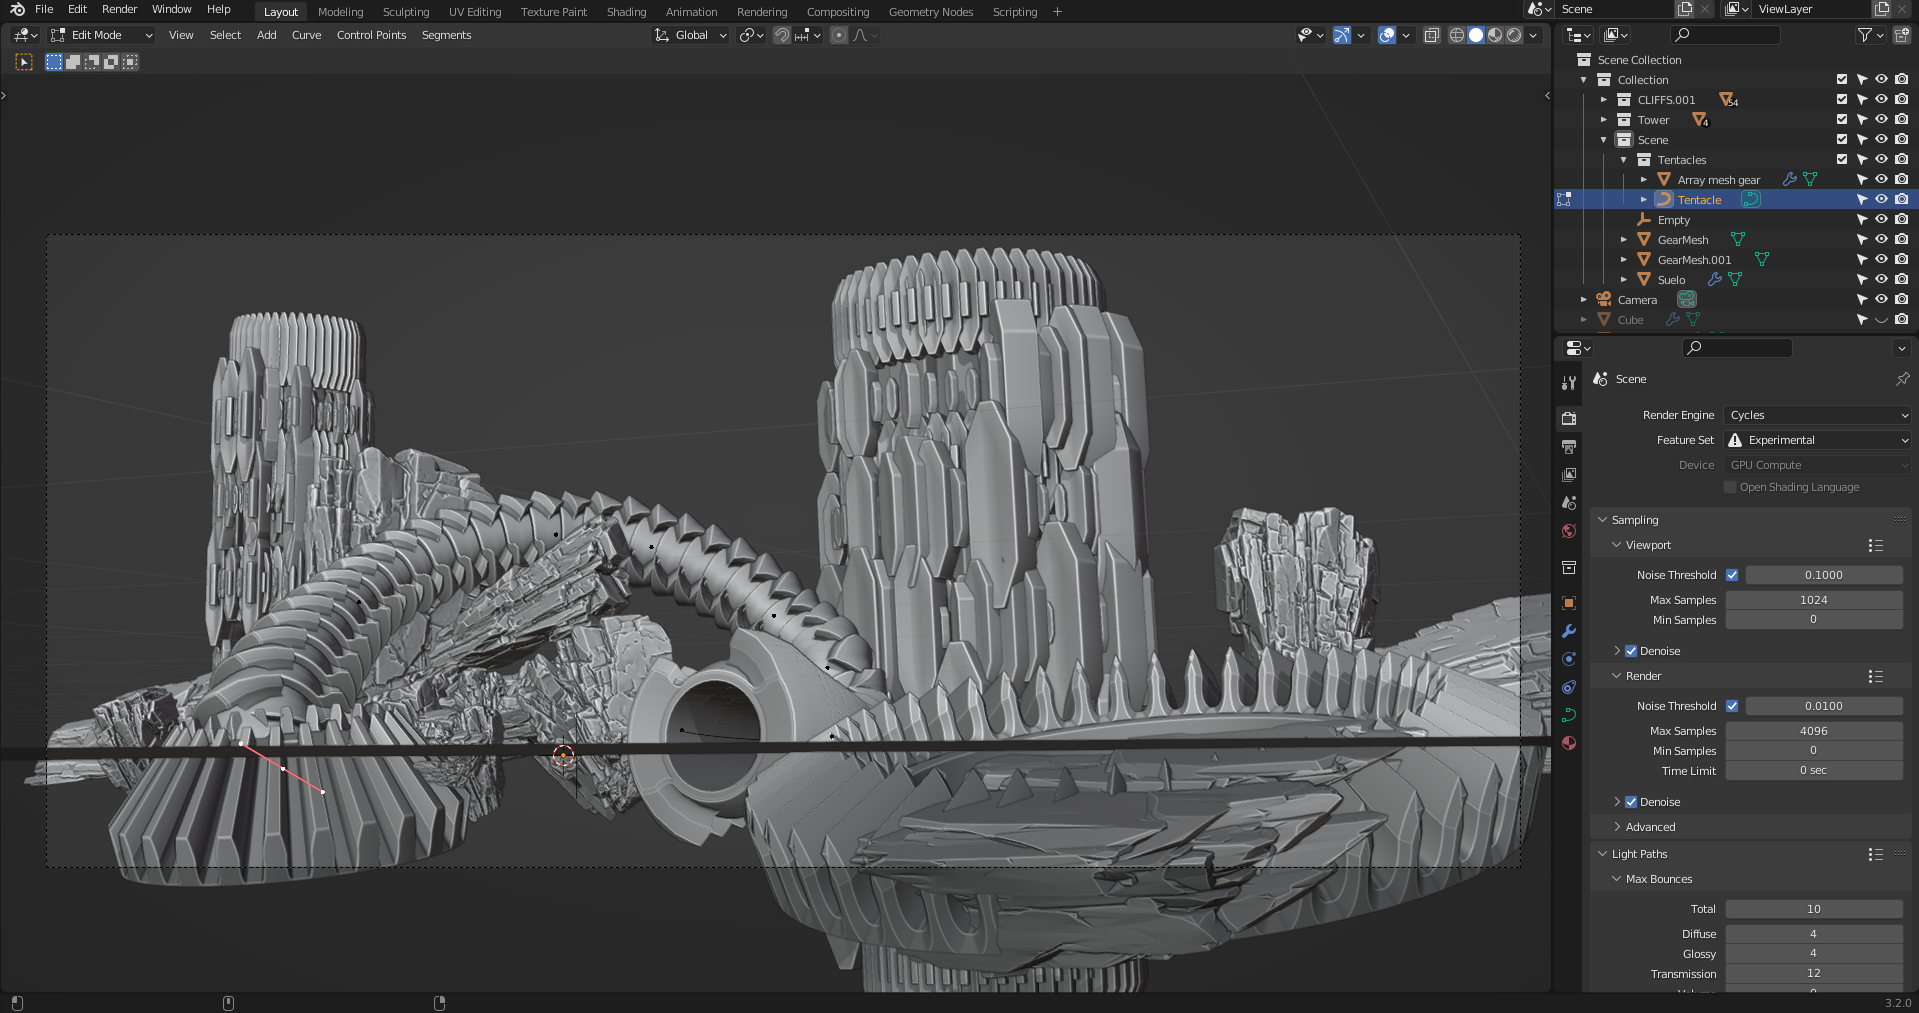The image size is (1919, 1013).
Task: Open the Edit Mode selector dropdown
Action: (x=102, y=35)
